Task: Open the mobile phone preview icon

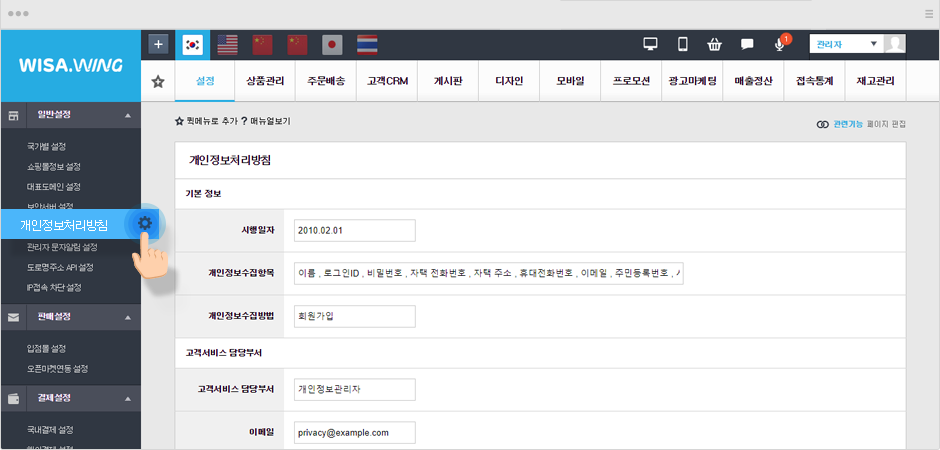Action: click(682, 44)
